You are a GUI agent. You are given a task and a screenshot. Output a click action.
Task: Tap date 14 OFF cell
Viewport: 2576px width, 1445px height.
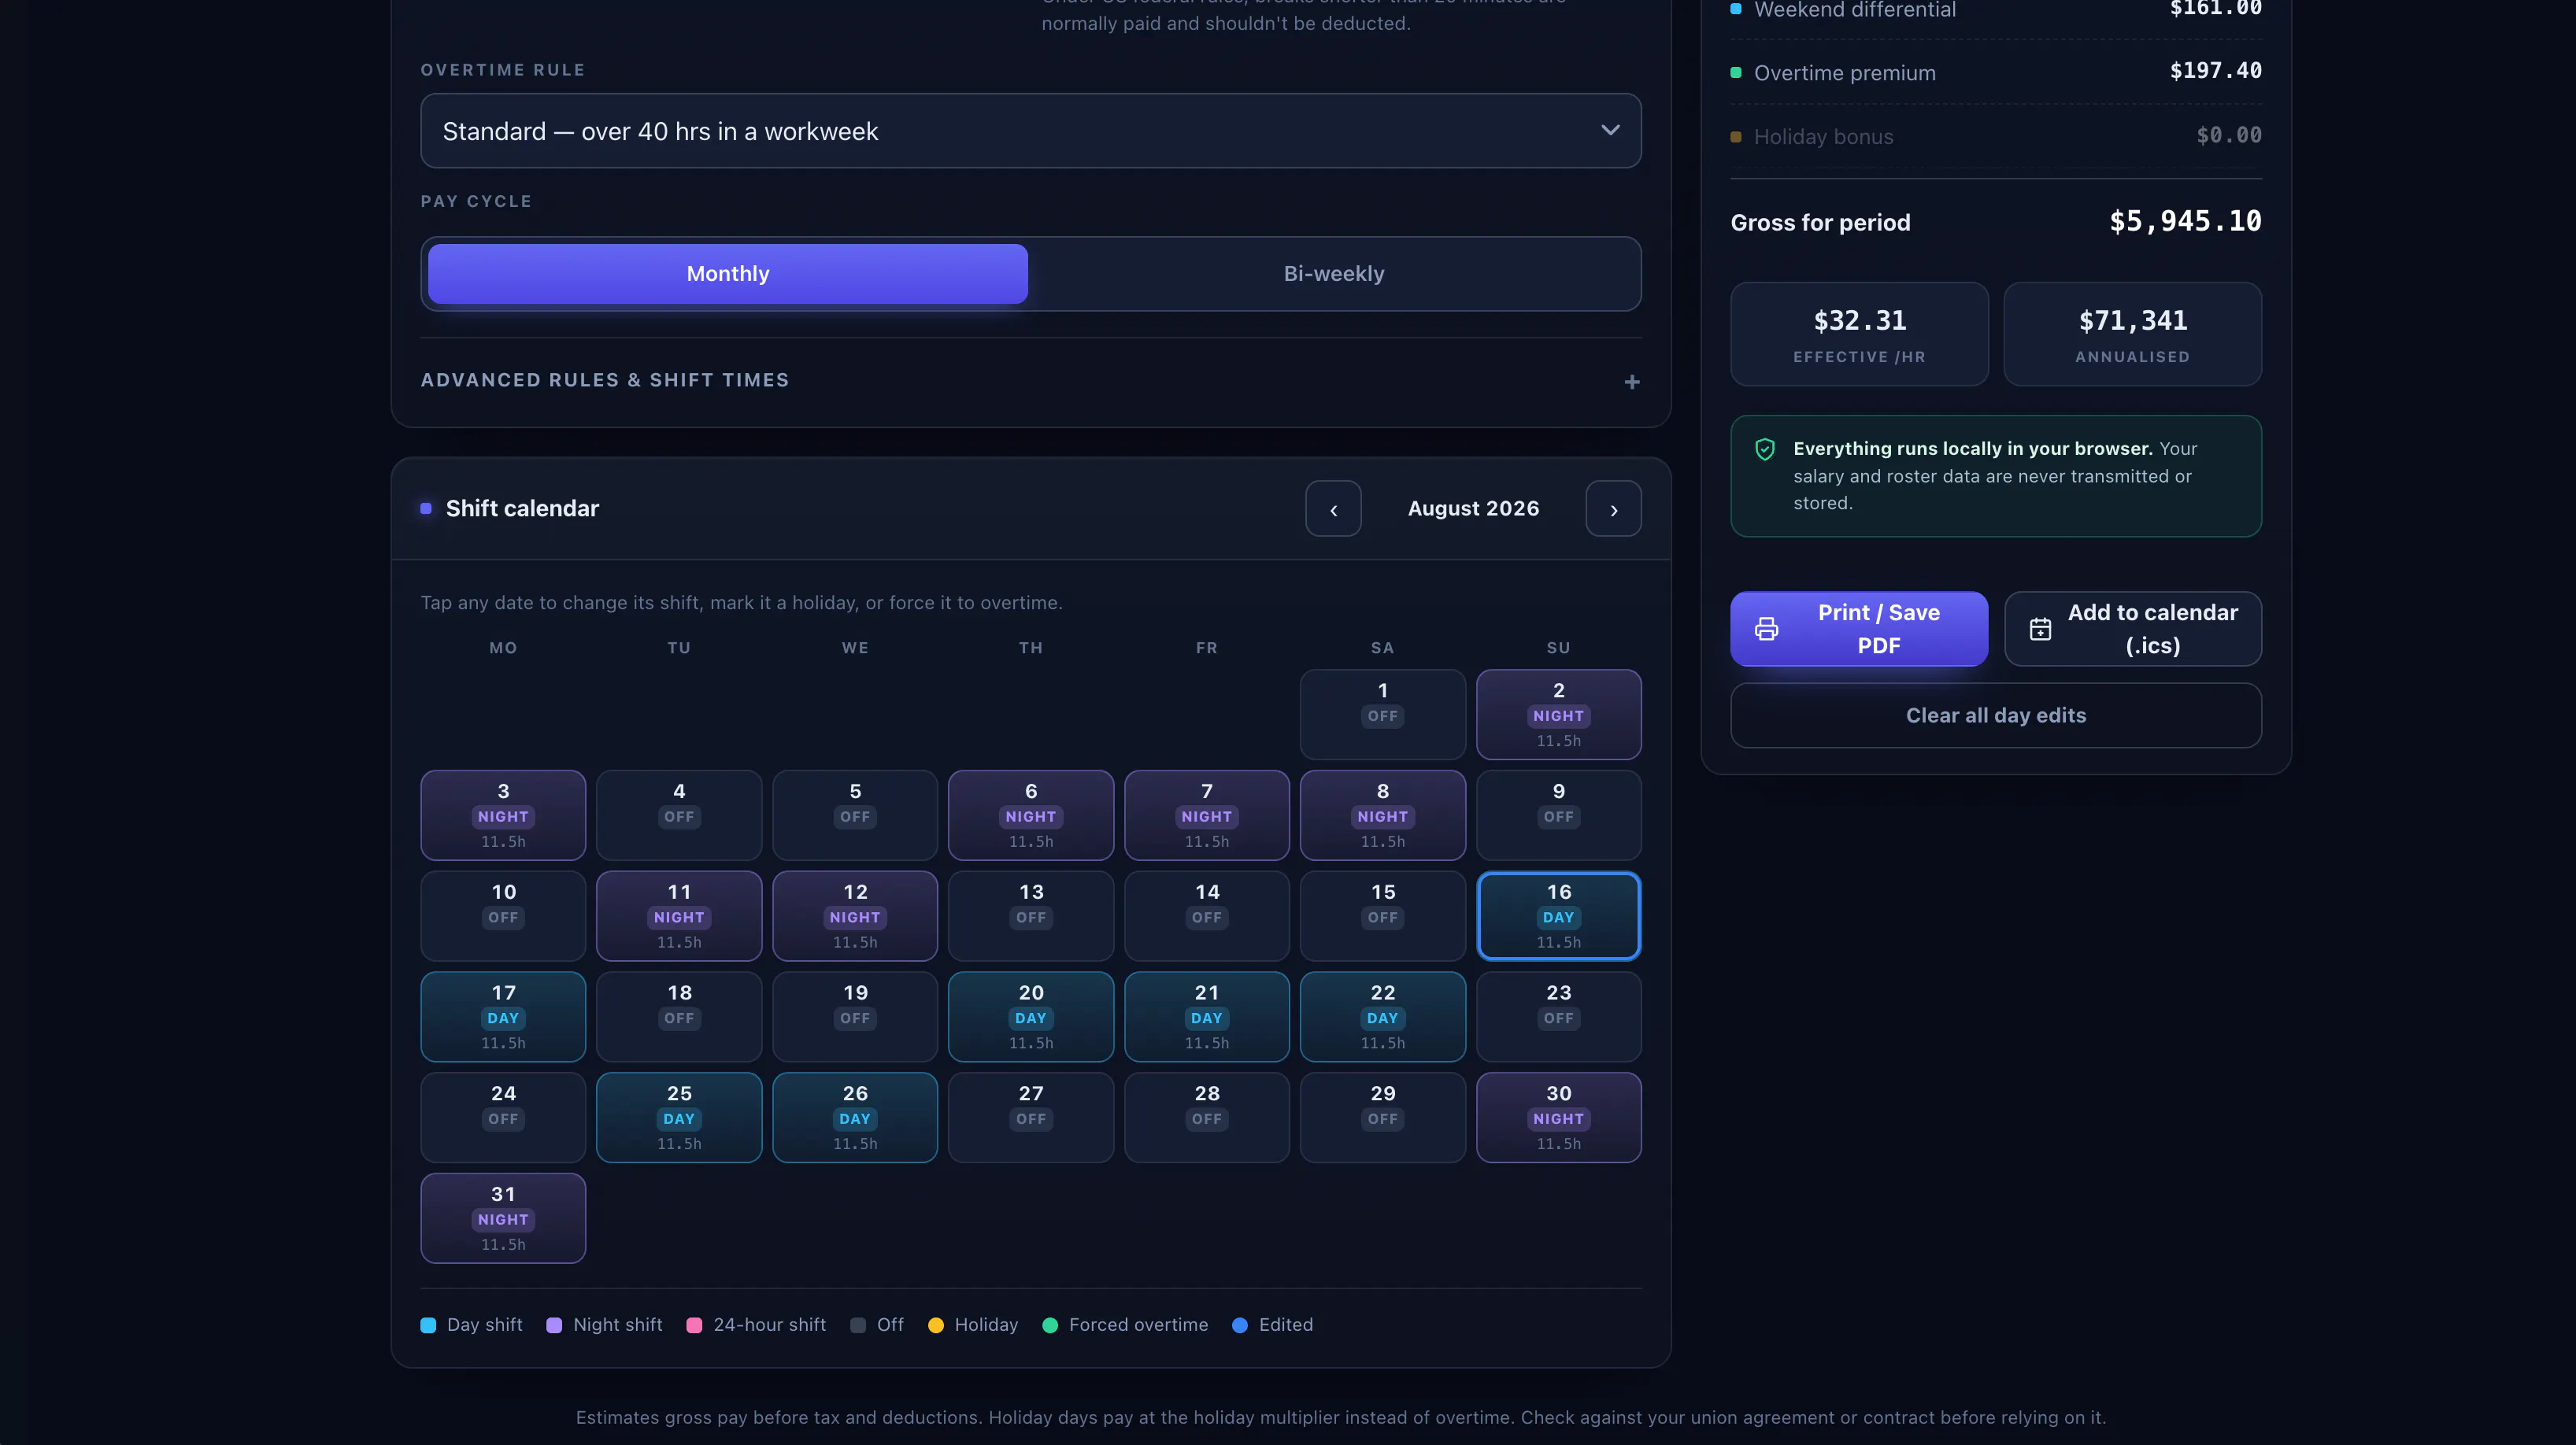[1207, 917]
